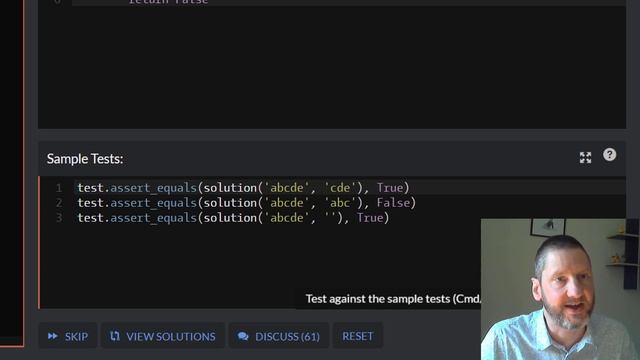The height and width of the screenshot is (360, 640).
Task: Click line number 2 in the Sample Tests gutter
Action: [59, 203]
